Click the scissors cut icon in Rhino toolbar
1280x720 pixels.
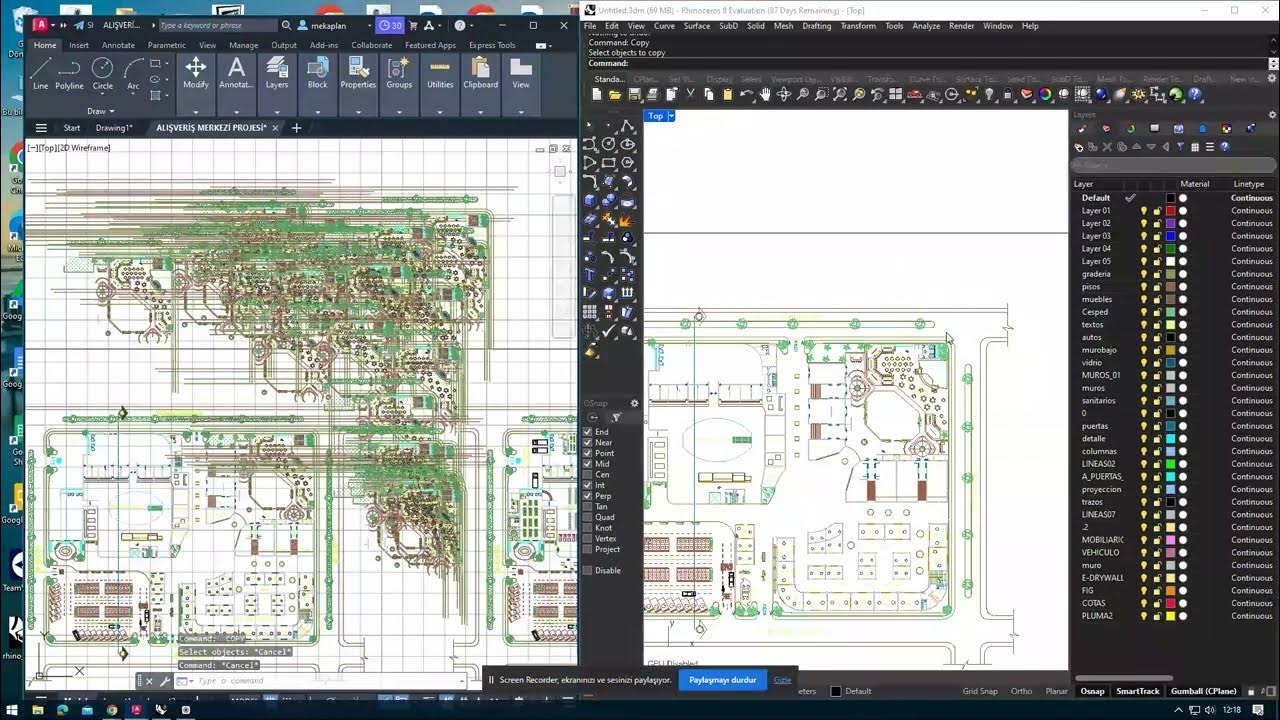[690, 94]
